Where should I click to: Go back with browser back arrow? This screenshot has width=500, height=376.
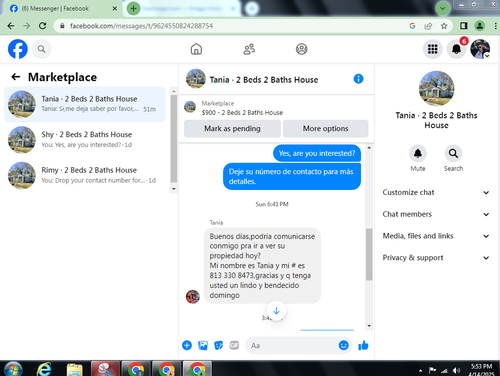[11, 26]
